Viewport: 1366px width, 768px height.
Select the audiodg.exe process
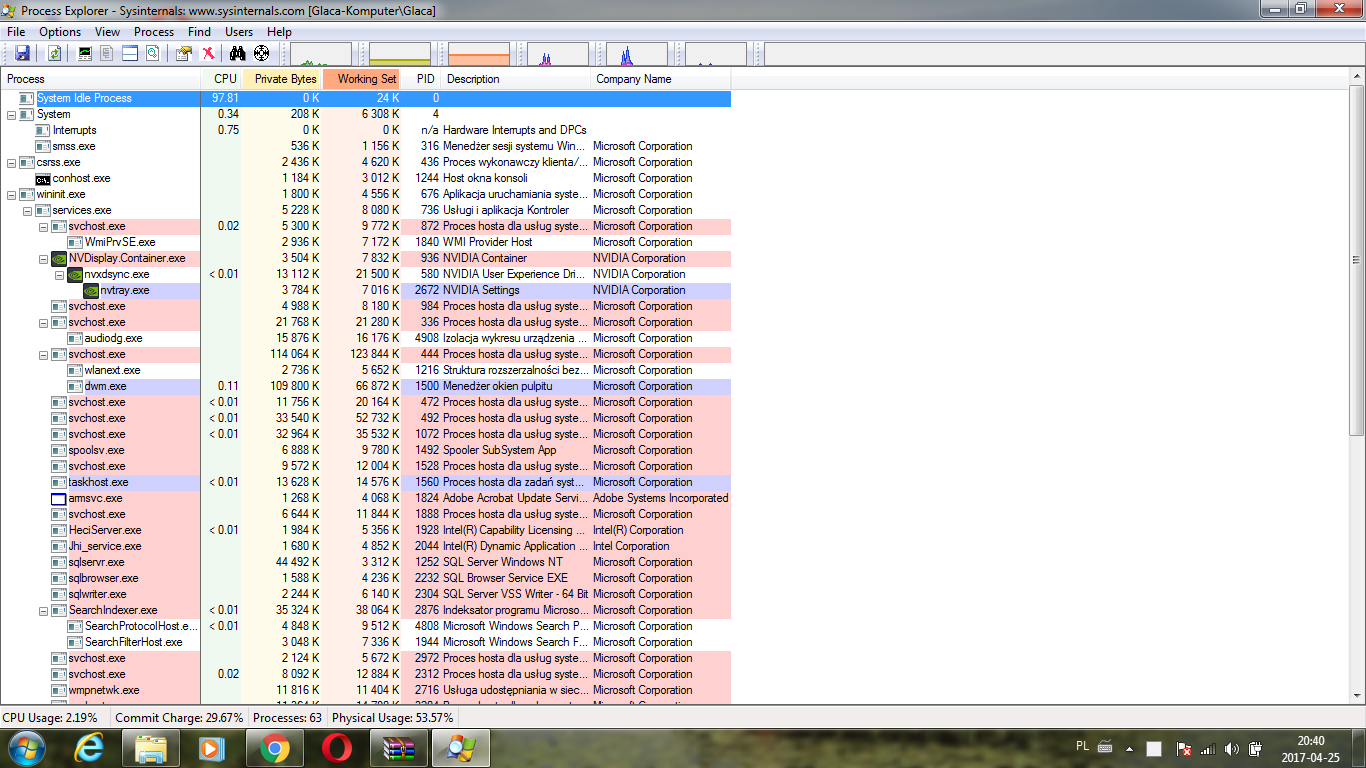pos(366,338)
